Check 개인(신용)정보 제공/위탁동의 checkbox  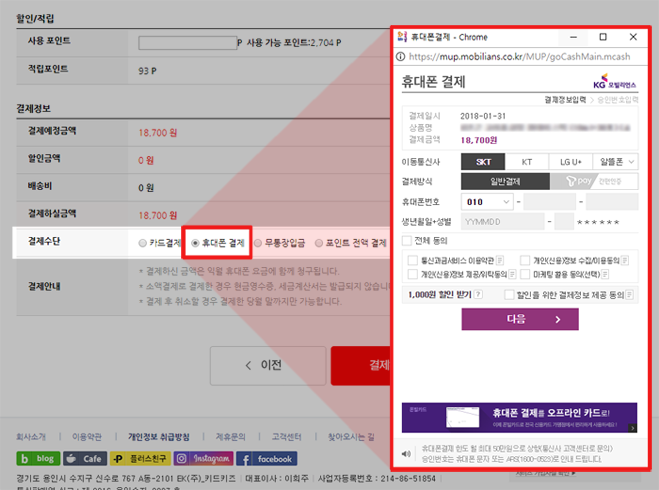[x=413, y=274]
